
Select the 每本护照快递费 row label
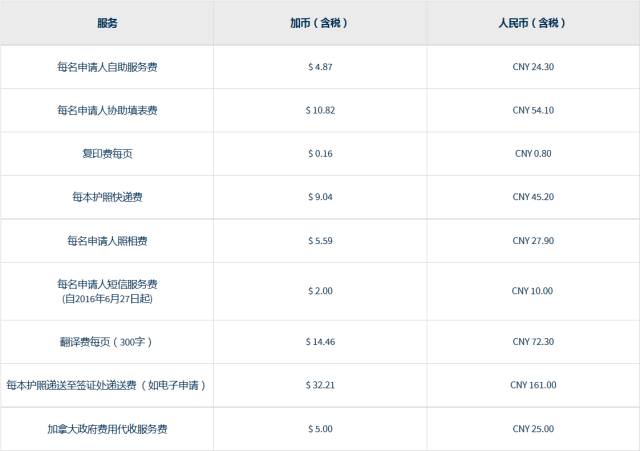tap(106, 197)
